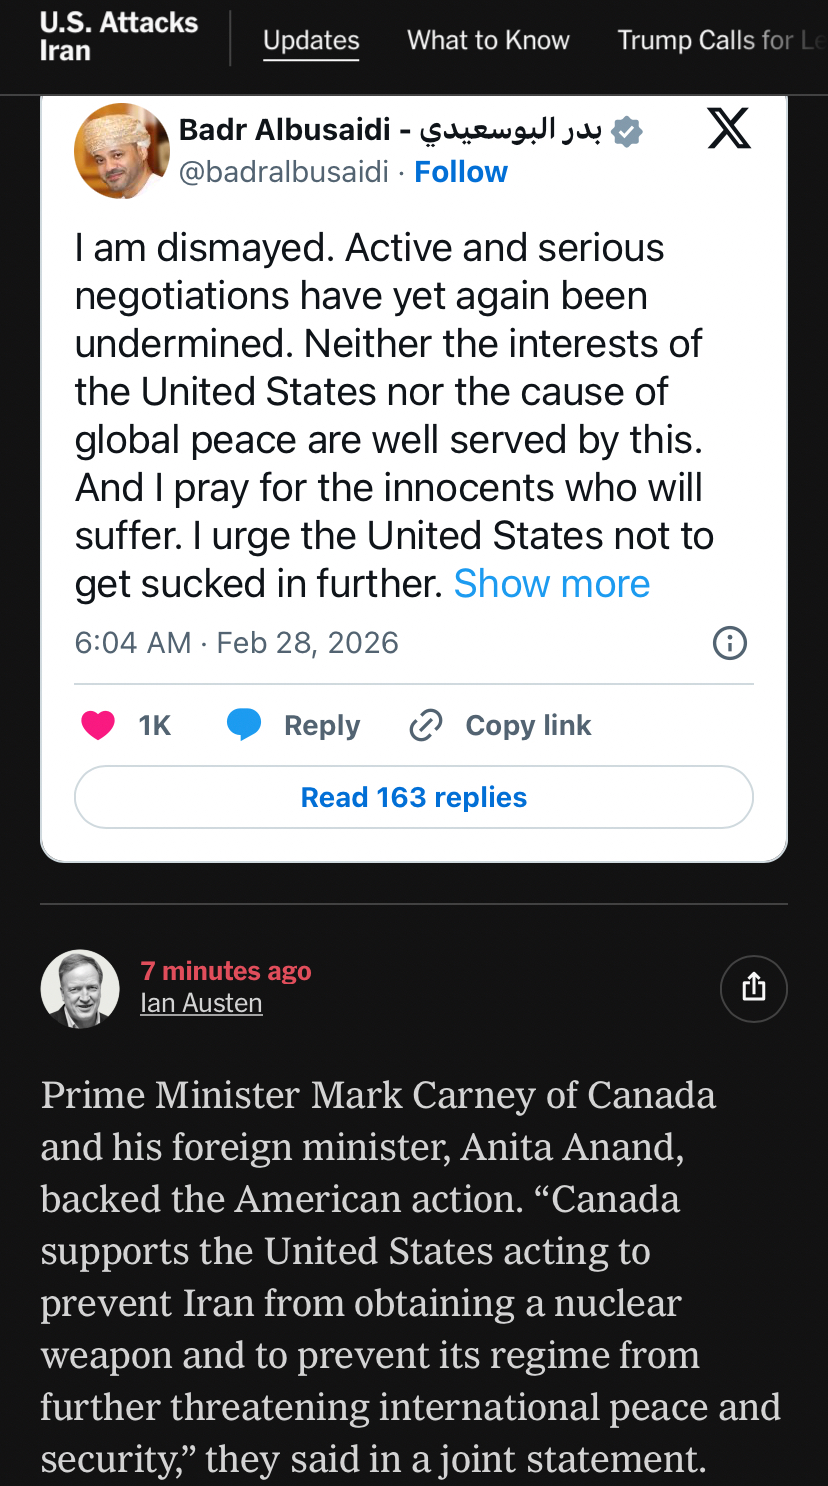The image size is (828, 1486).
Task: Click the @badralbusaidi handle
Action: coord(283,172)
